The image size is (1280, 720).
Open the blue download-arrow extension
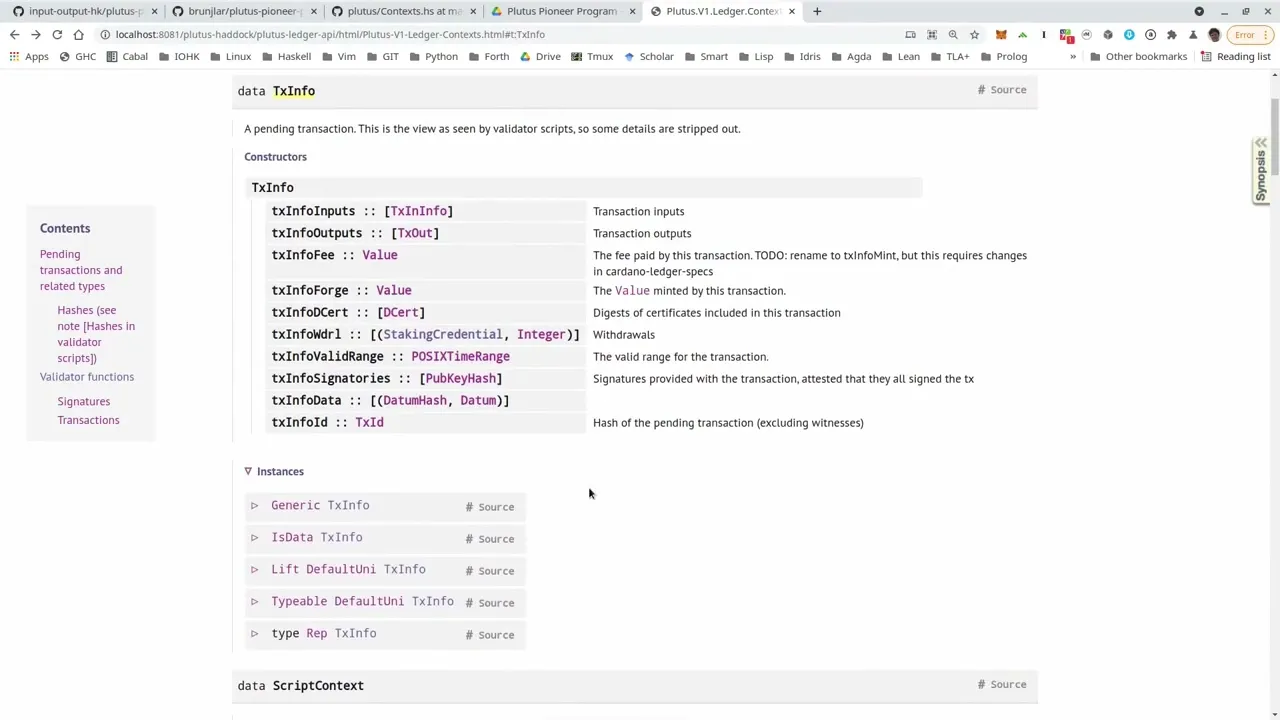[1129, 34]
